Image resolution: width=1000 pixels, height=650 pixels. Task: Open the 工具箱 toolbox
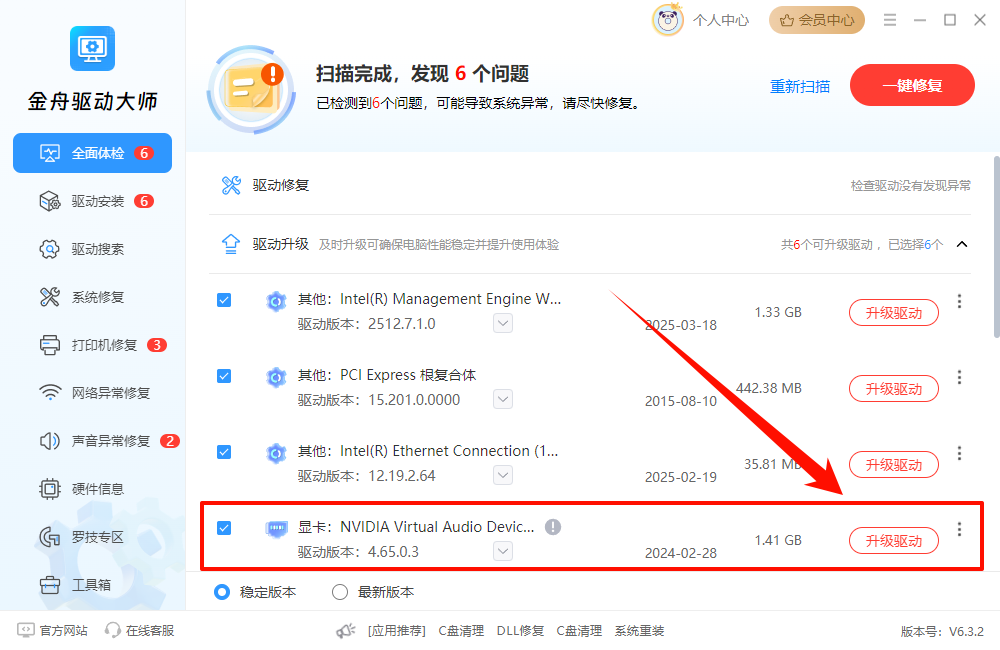coord(92,585)
